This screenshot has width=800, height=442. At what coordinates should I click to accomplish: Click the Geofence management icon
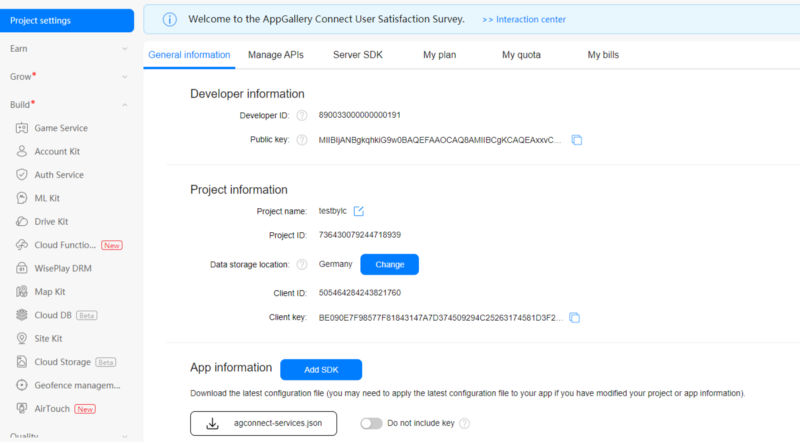(21, 385)
